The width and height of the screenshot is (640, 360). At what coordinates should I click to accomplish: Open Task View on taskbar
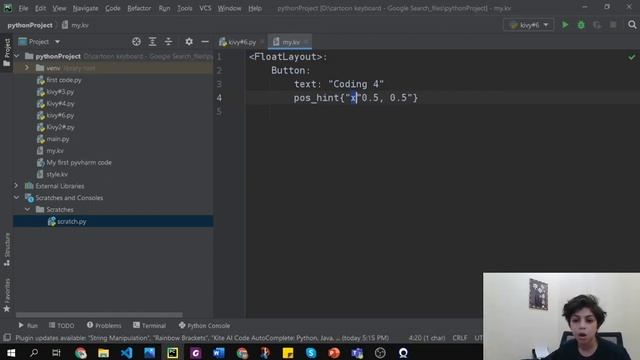coord(56,353)
